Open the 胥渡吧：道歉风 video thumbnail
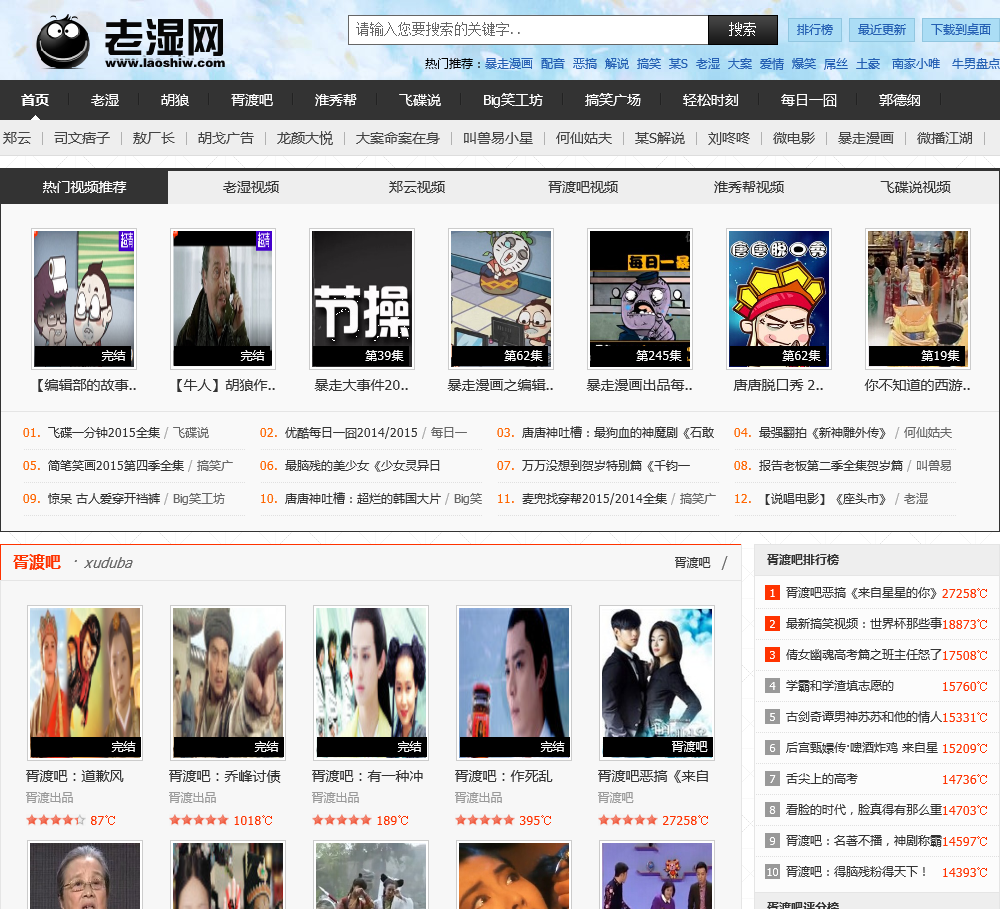The width and height of the screenshot is (1000, 909). 85,683
